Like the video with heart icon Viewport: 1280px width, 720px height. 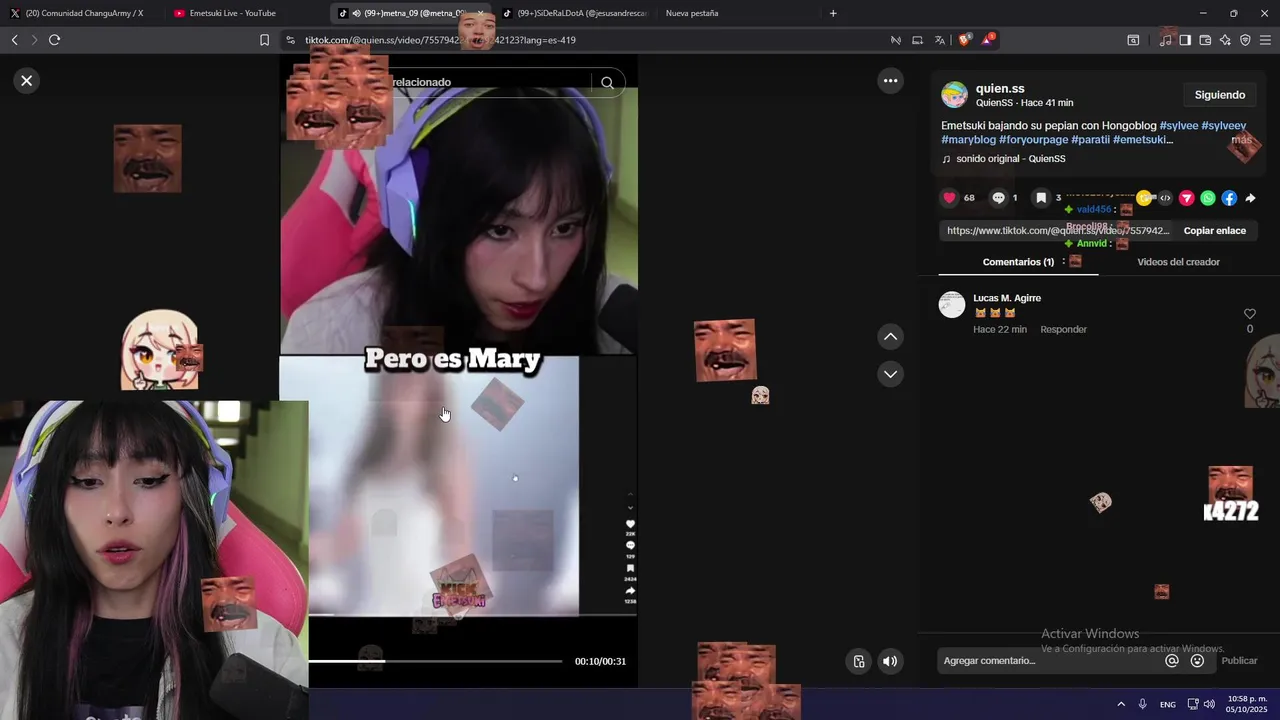(949, 198)
